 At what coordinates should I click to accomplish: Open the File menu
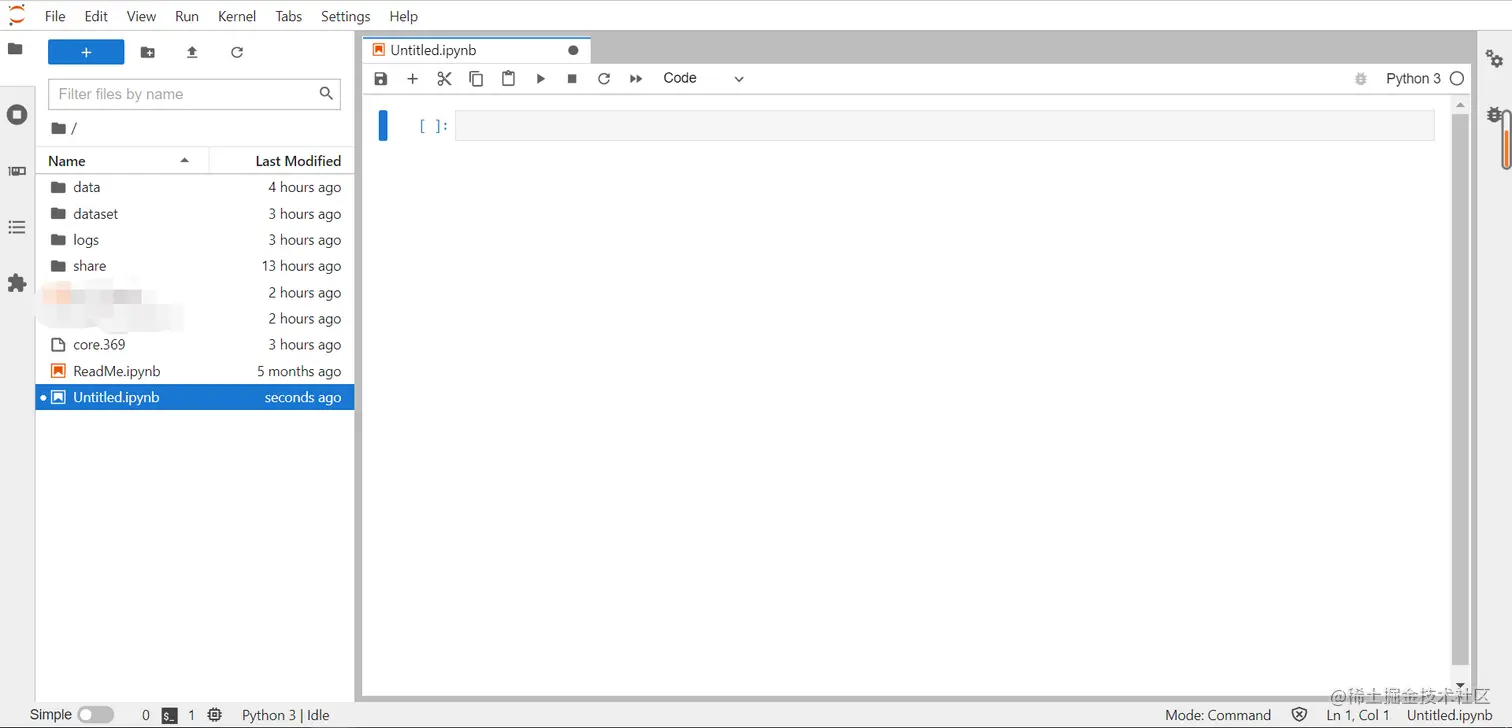(55, 16)
